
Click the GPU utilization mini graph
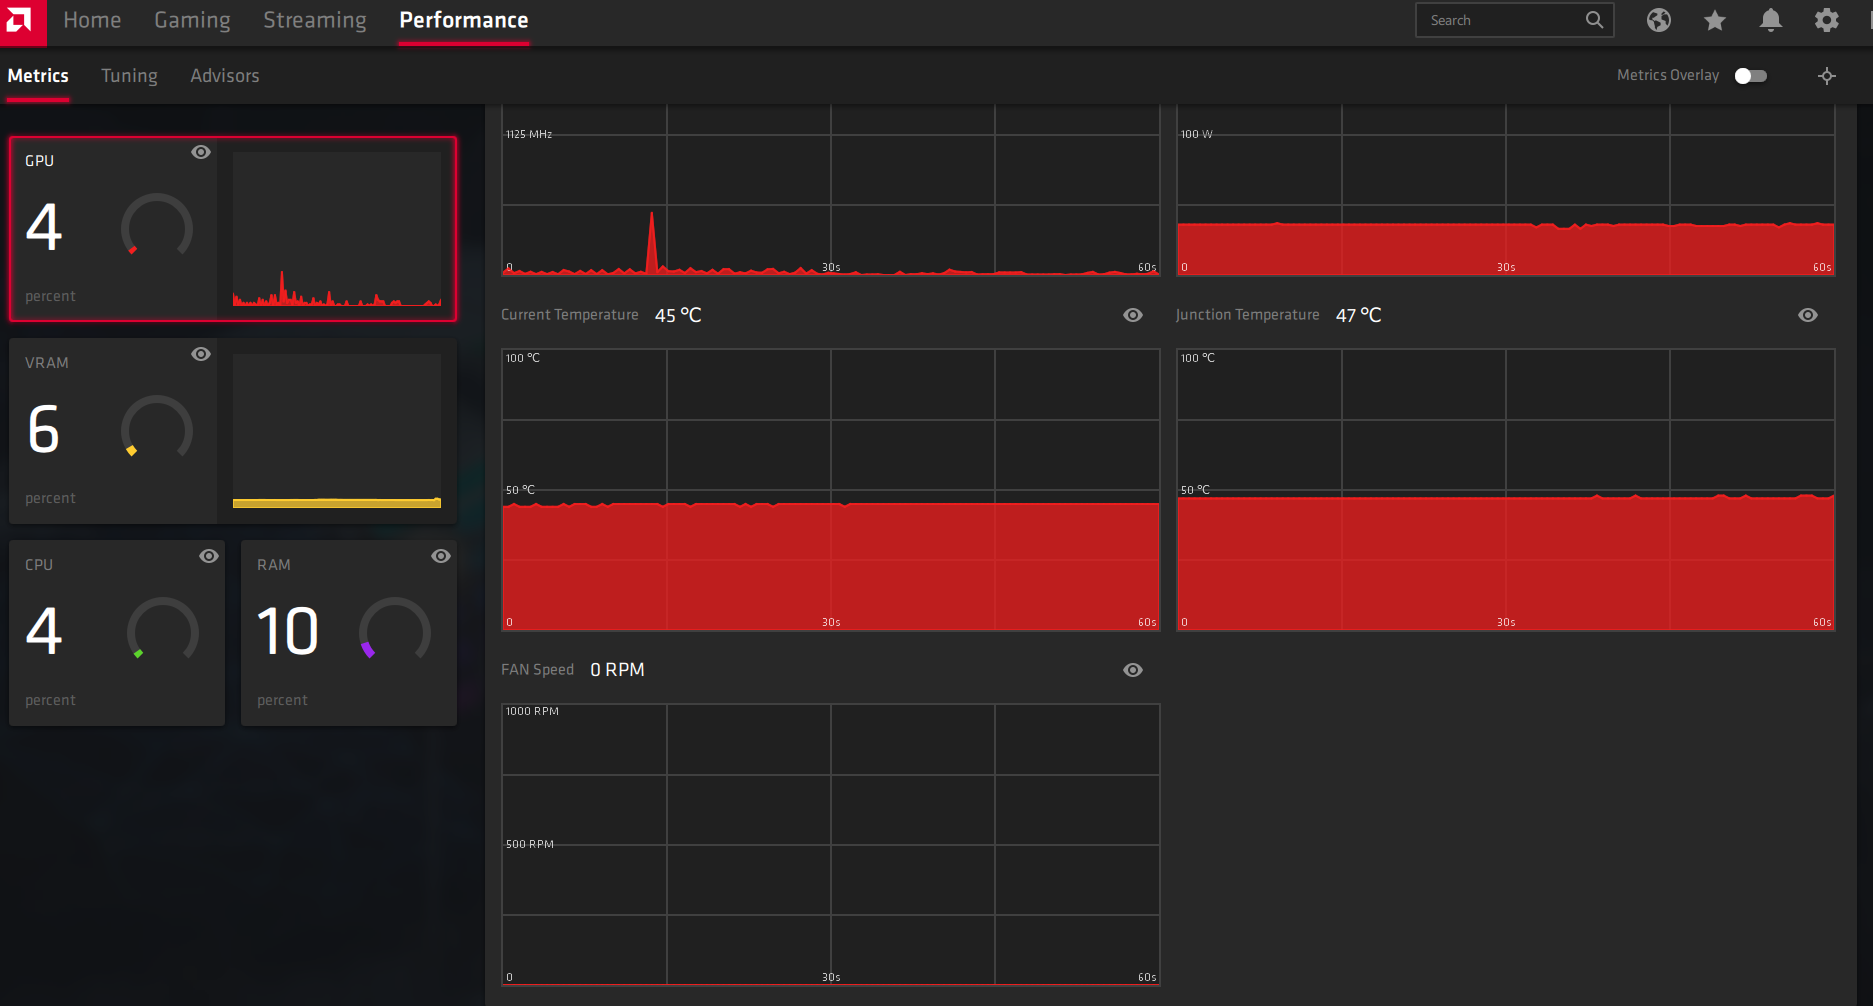click(x=337, y=229)
